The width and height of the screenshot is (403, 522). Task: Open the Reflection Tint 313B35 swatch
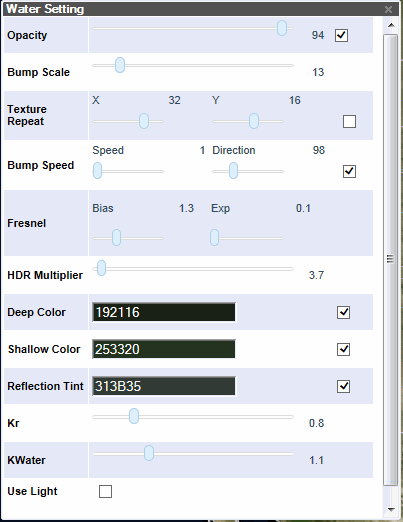[164, 386]
